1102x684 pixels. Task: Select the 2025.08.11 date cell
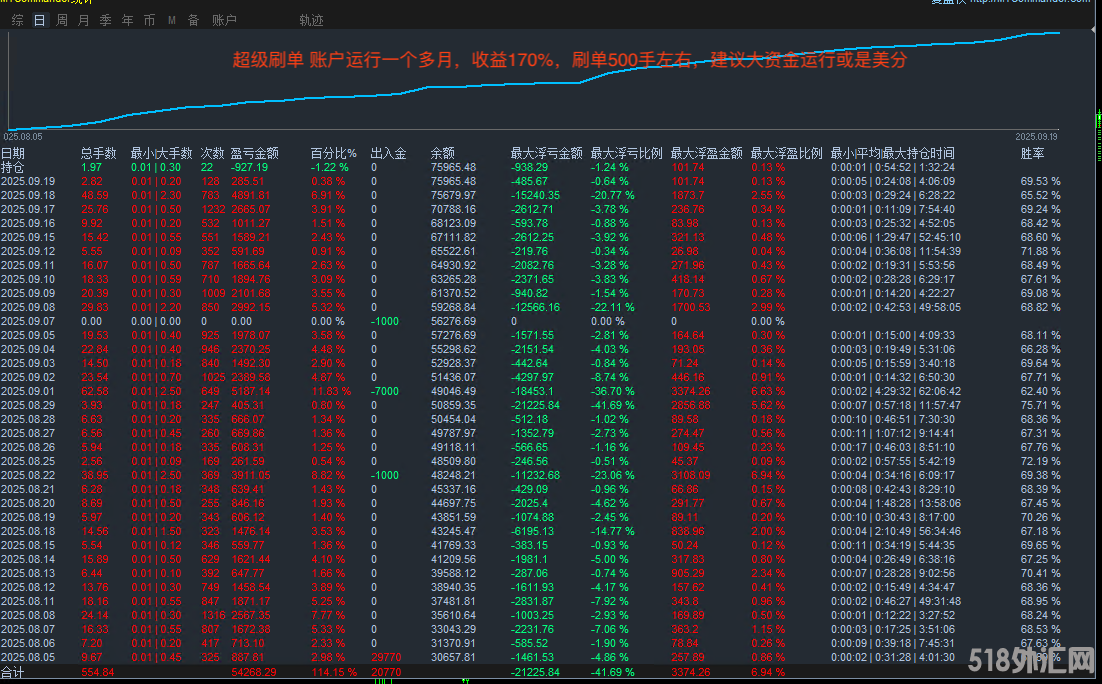[x=28, y=602]
